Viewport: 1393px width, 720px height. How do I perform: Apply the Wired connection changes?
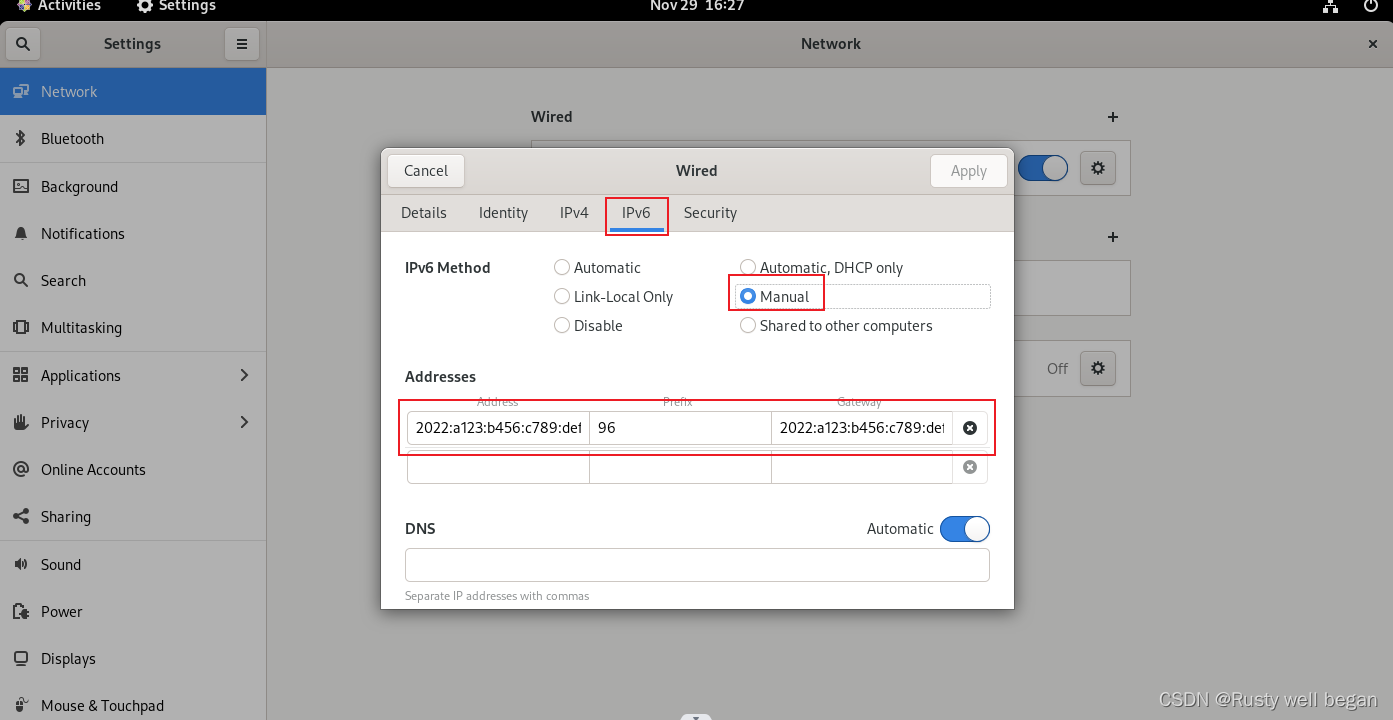pyautogui.click(x=969, y=171)
